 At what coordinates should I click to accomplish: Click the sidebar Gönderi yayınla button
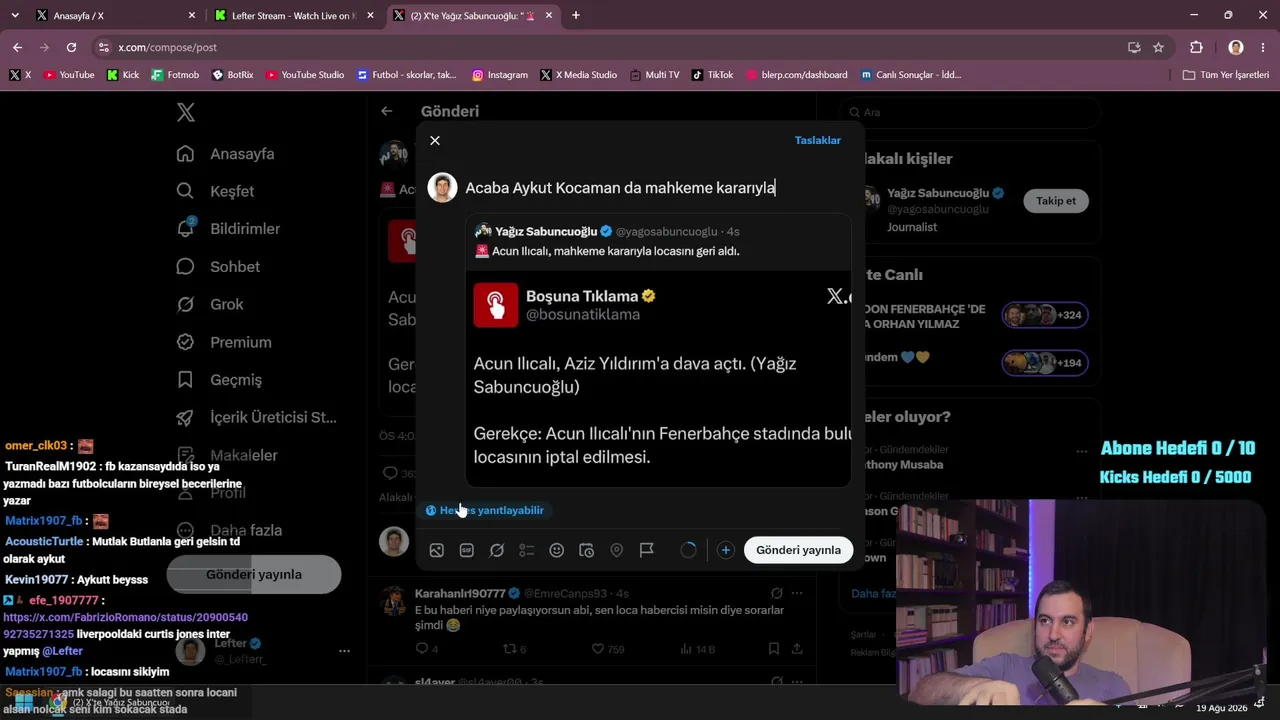point(254,575)
